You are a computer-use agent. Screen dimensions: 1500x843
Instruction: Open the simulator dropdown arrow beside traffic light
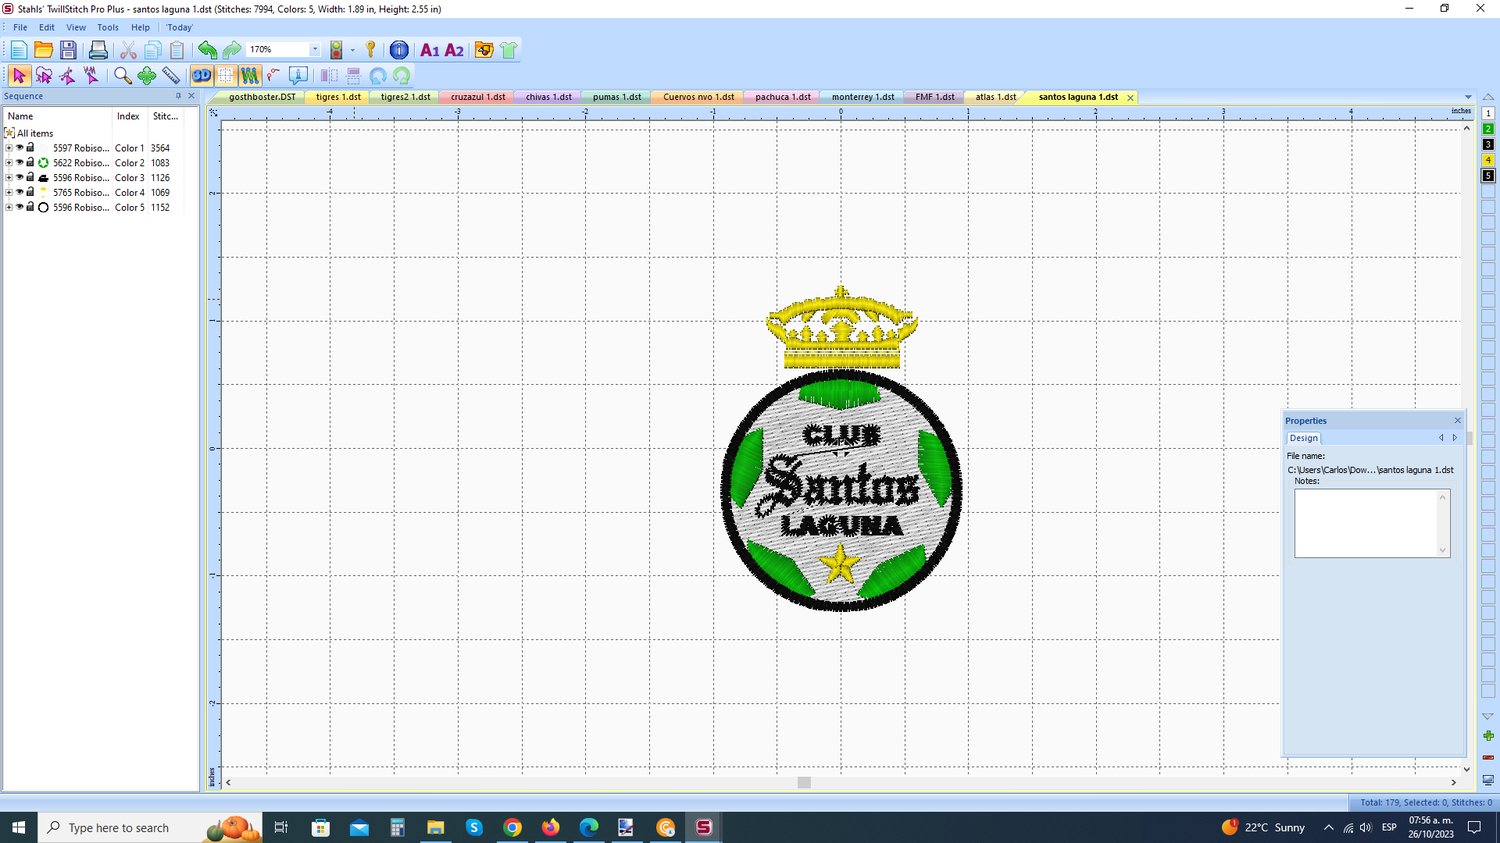pos(353,50)
